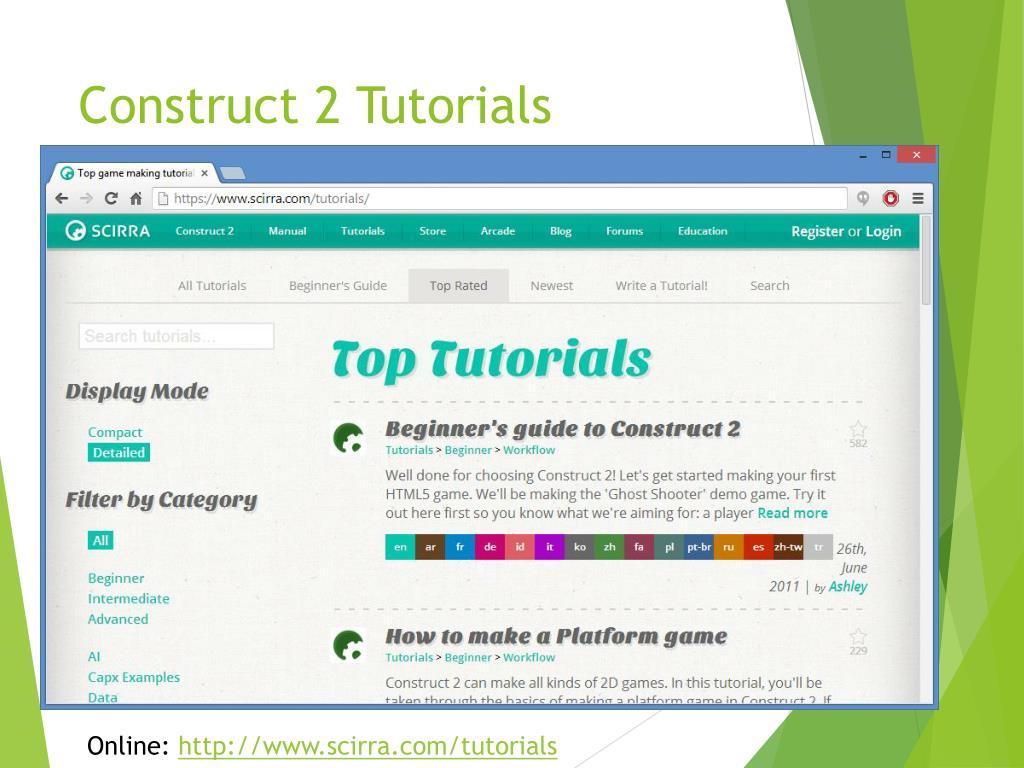Click the grey extension icon beside address bar

[x=863, y=199]
